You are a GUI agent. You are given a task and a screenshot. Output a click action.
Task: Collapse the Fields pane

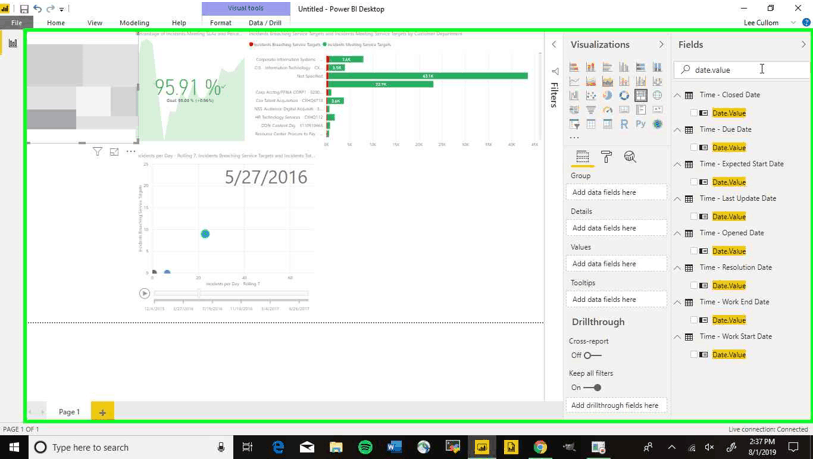pyautogui.click(x=804, y=45)
